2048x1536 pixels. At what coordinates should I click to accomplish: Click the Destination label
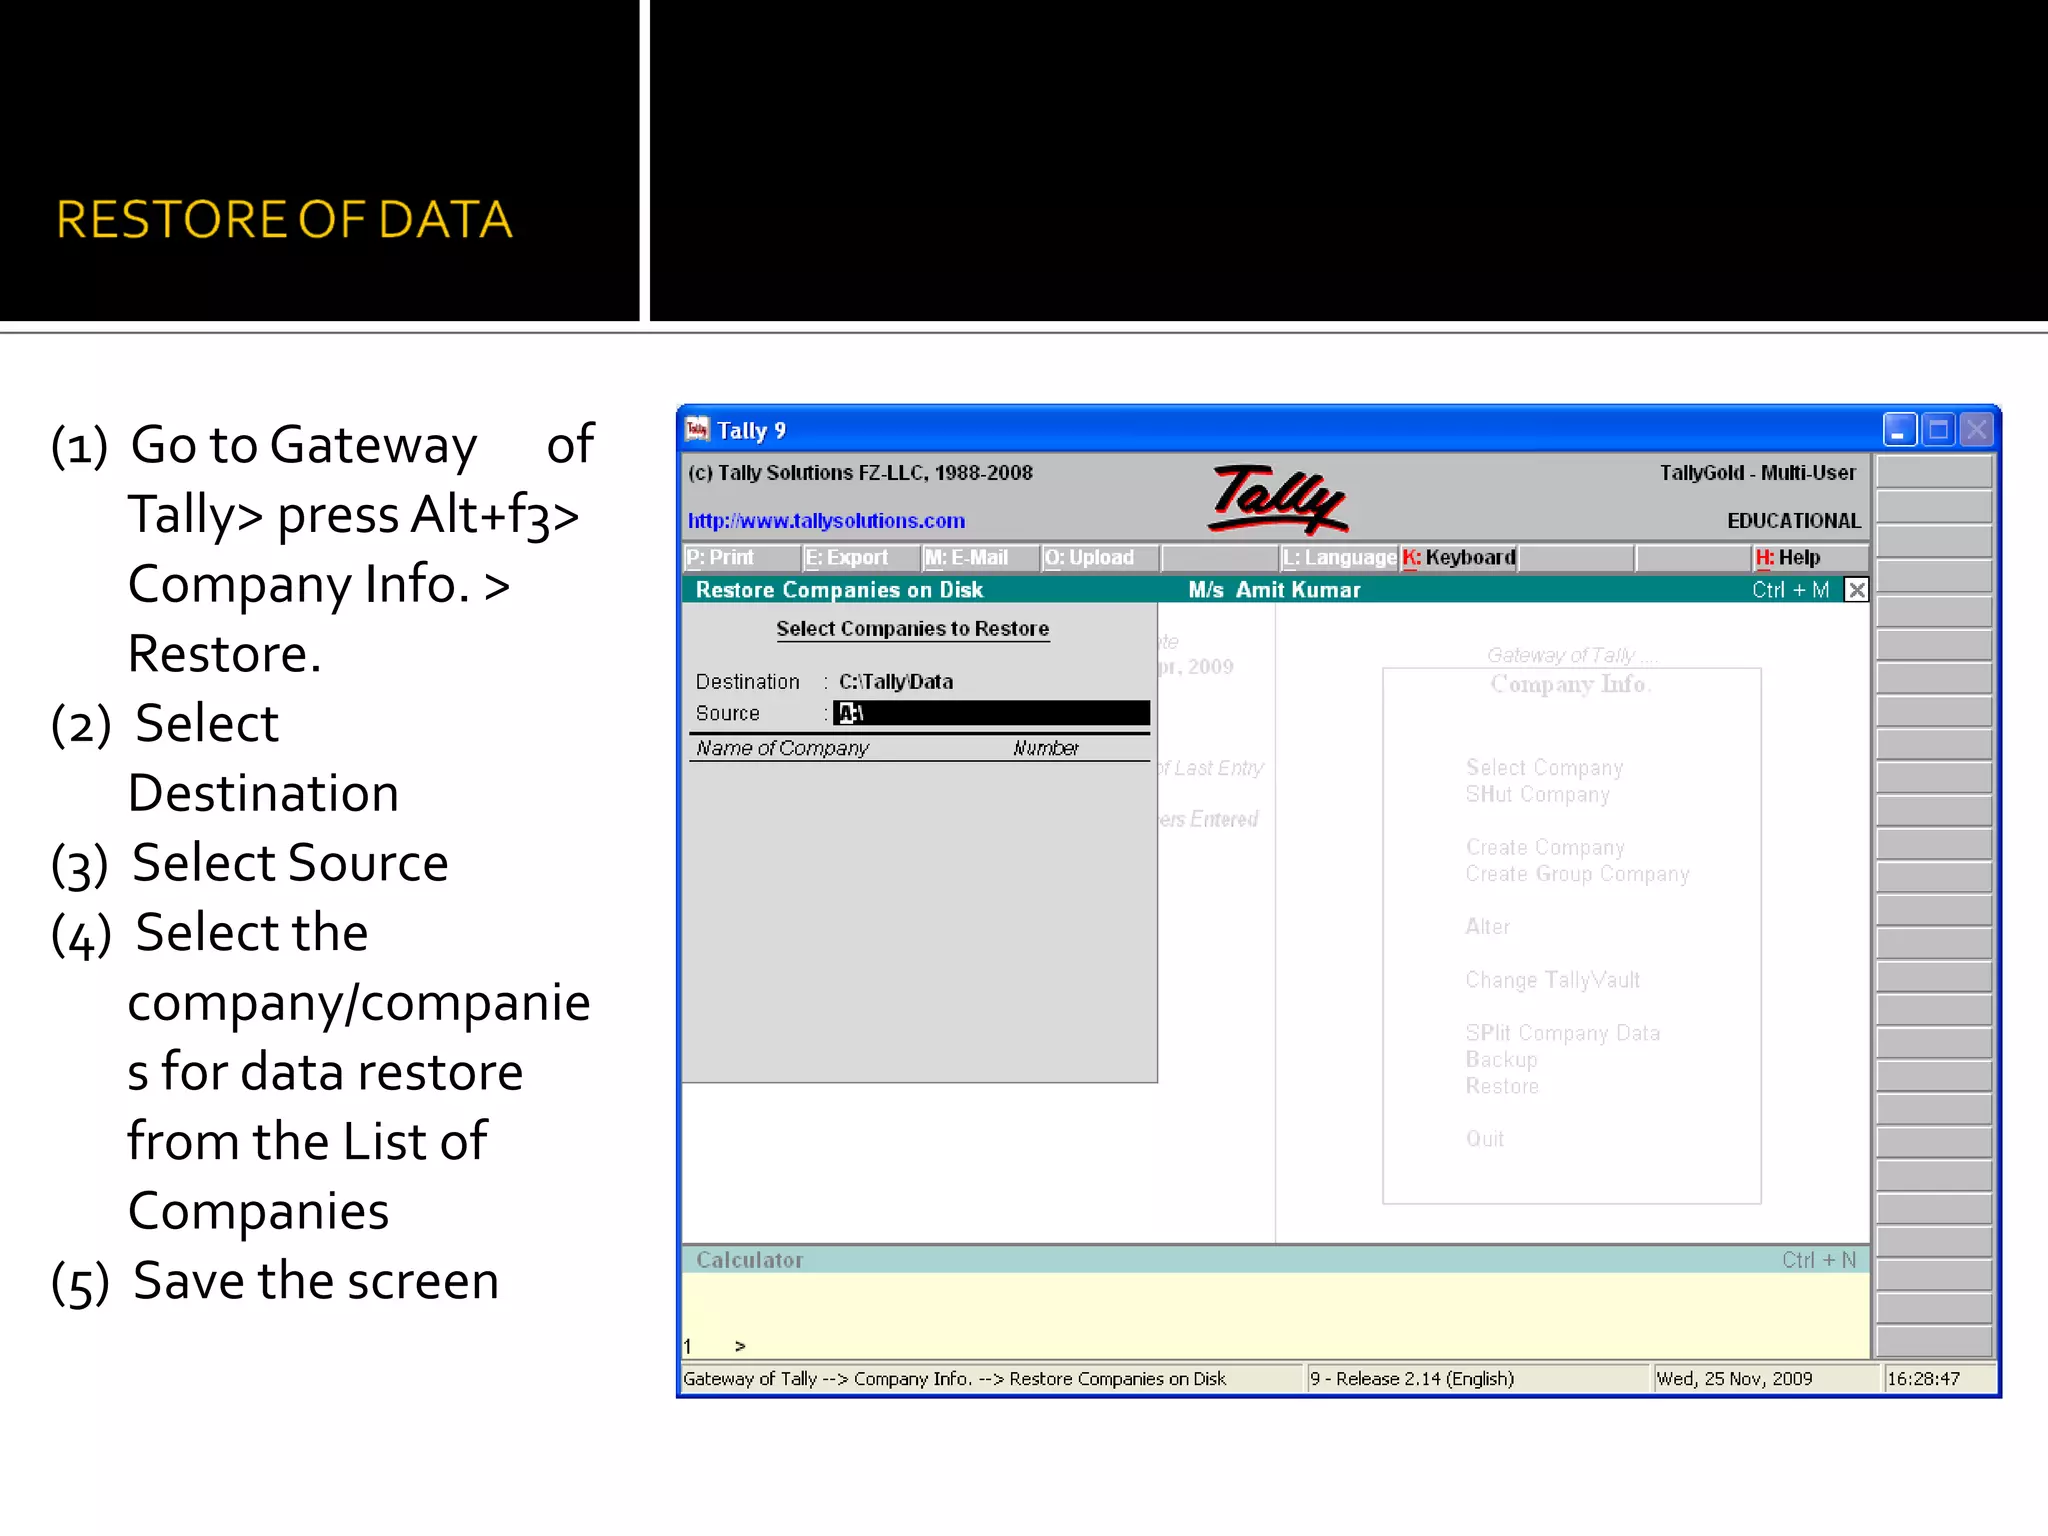747,682
